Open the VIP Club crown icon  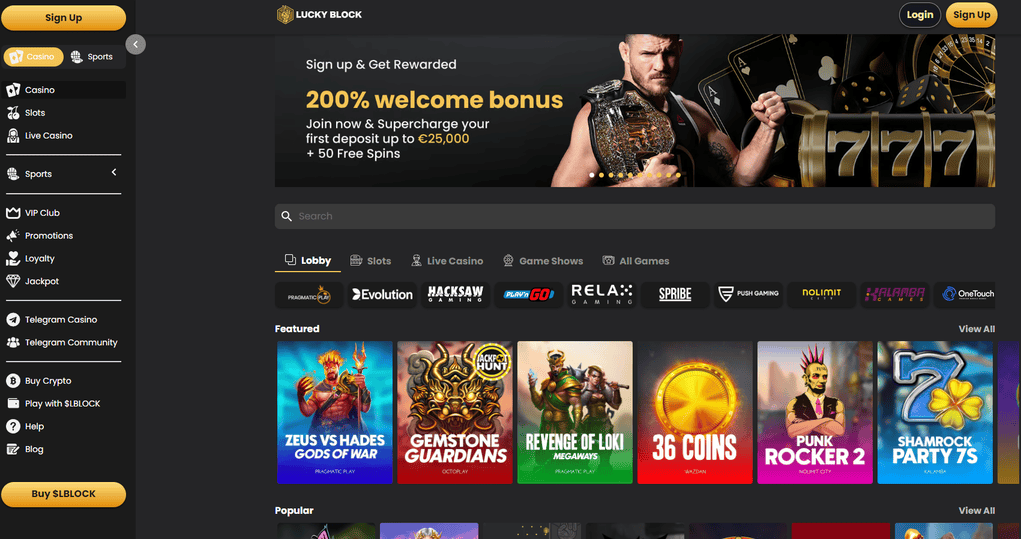13,213
